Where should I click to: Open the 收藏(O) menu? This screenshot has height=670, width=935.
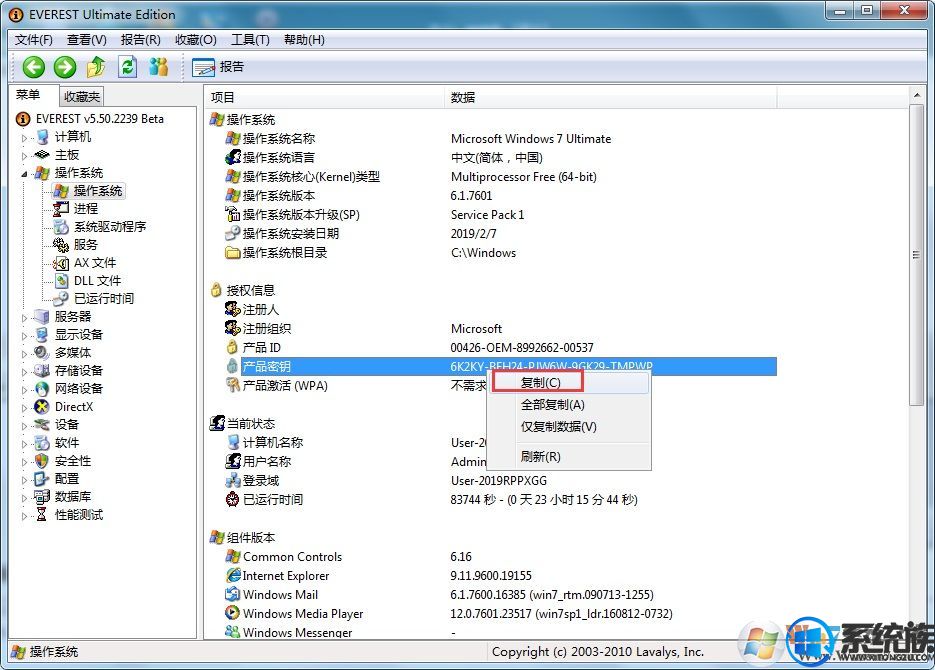click(x=196, y=40)
